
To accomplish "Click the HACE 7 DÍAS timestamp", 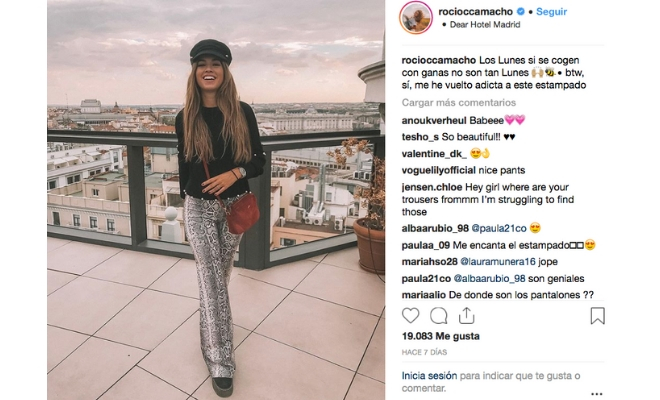I will [424, 352].
